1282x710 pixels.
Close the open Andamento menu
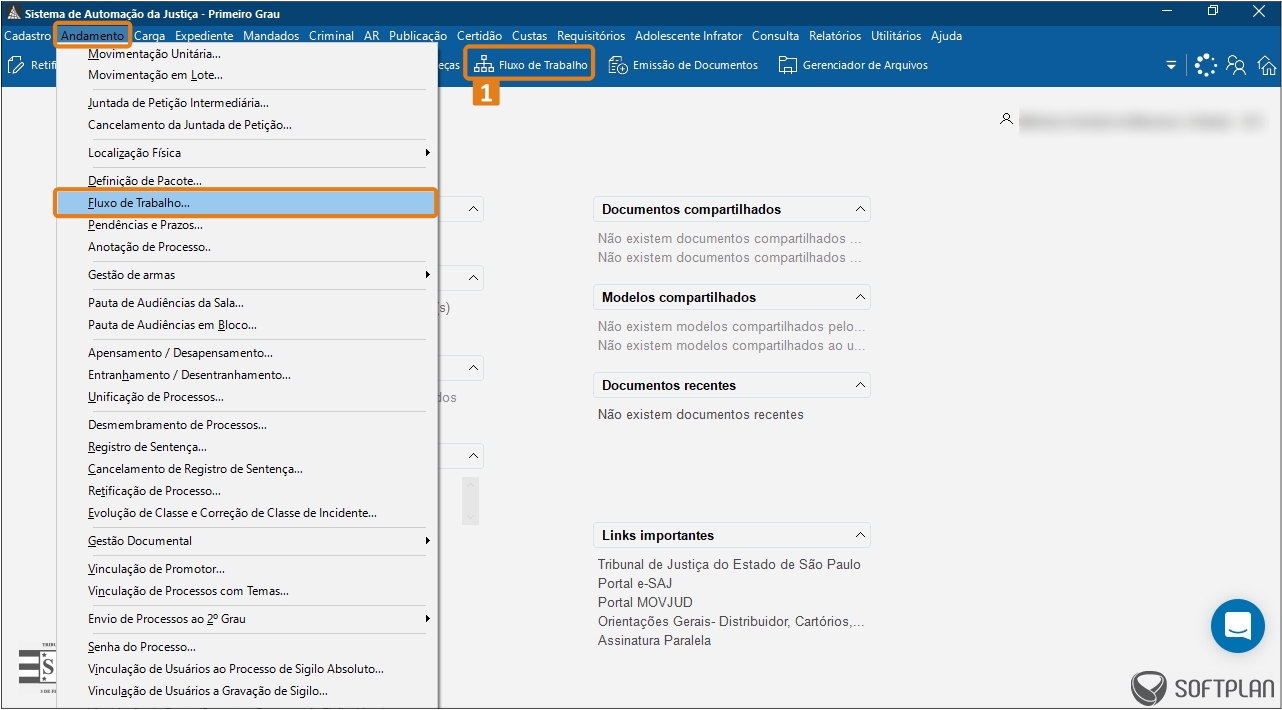93,36
